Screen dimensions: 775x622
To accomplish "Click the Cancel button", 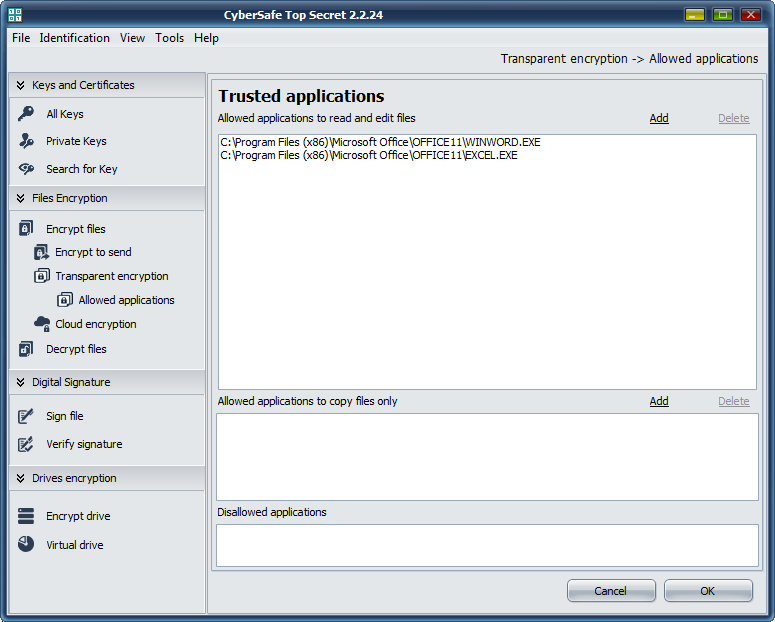I will click(611, 591).
